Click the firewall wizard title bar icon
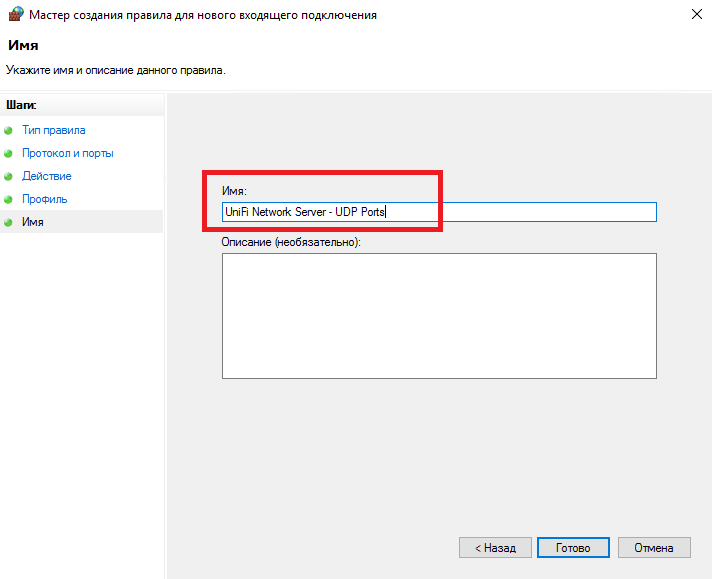Viewport: 712px width, 579px height. coord(16,14)
